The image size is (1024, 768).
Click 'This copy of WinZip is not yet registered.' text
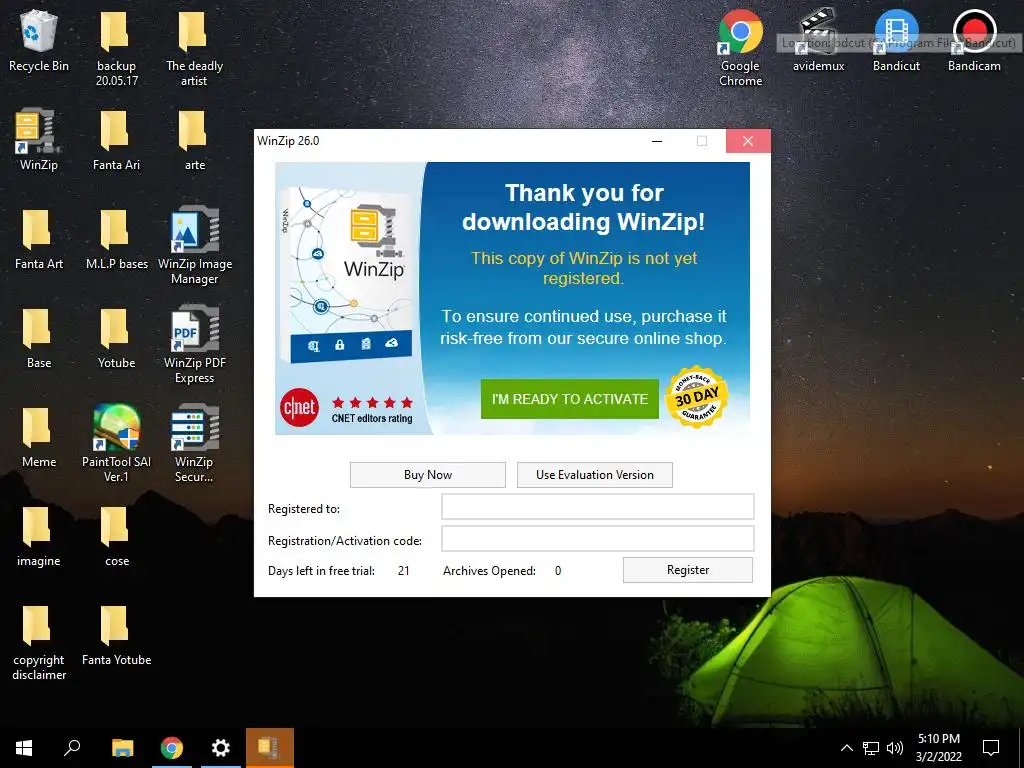584,268
